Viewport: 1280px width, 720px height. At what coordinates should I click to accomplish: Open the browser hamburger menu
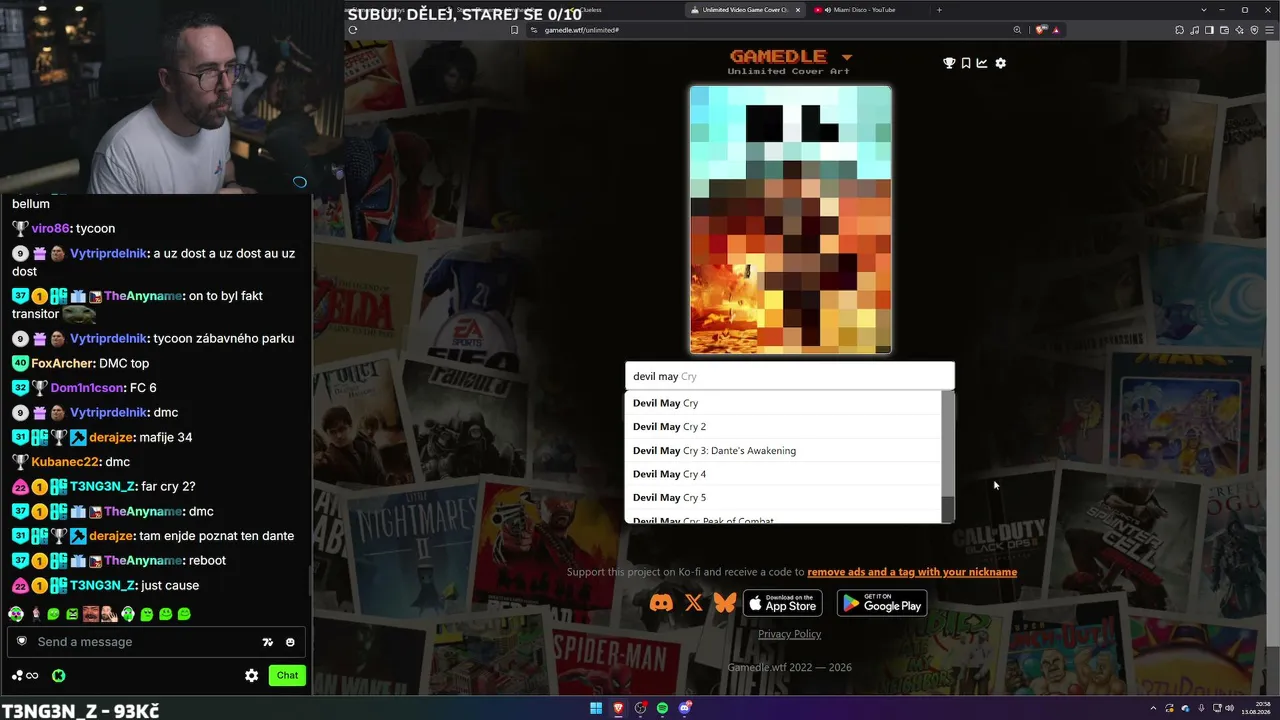[x=1267, y=30]
